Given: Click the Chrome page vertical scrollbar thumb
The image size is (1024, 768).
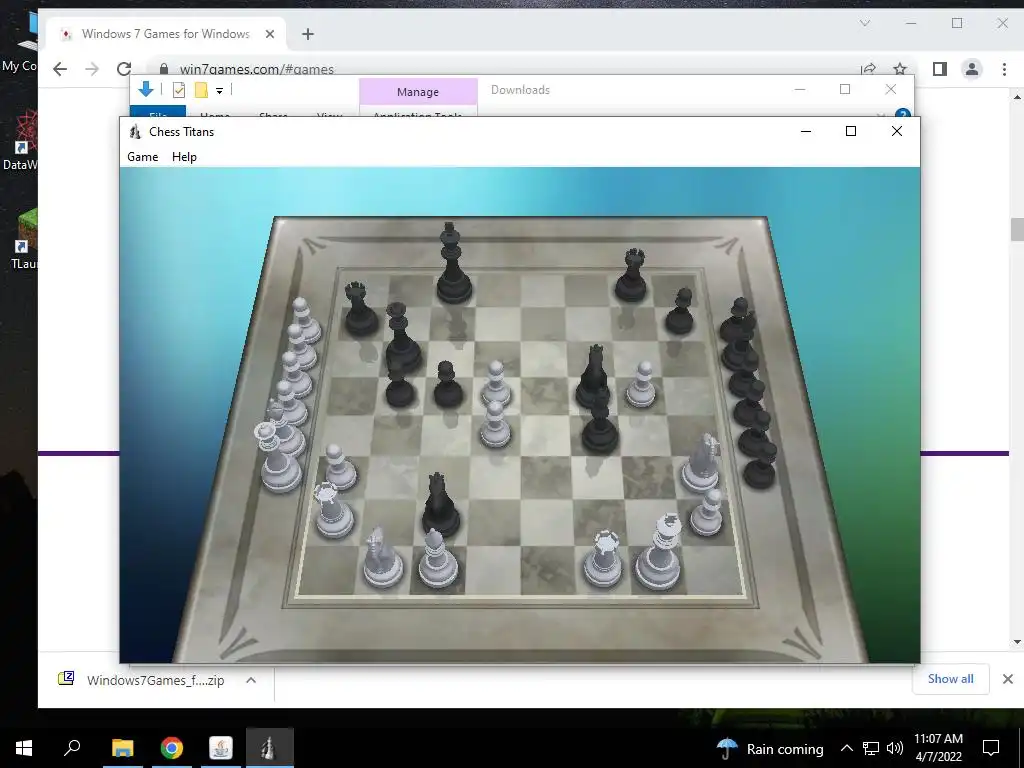Looking at the screenshot, I should (1016, 230).
